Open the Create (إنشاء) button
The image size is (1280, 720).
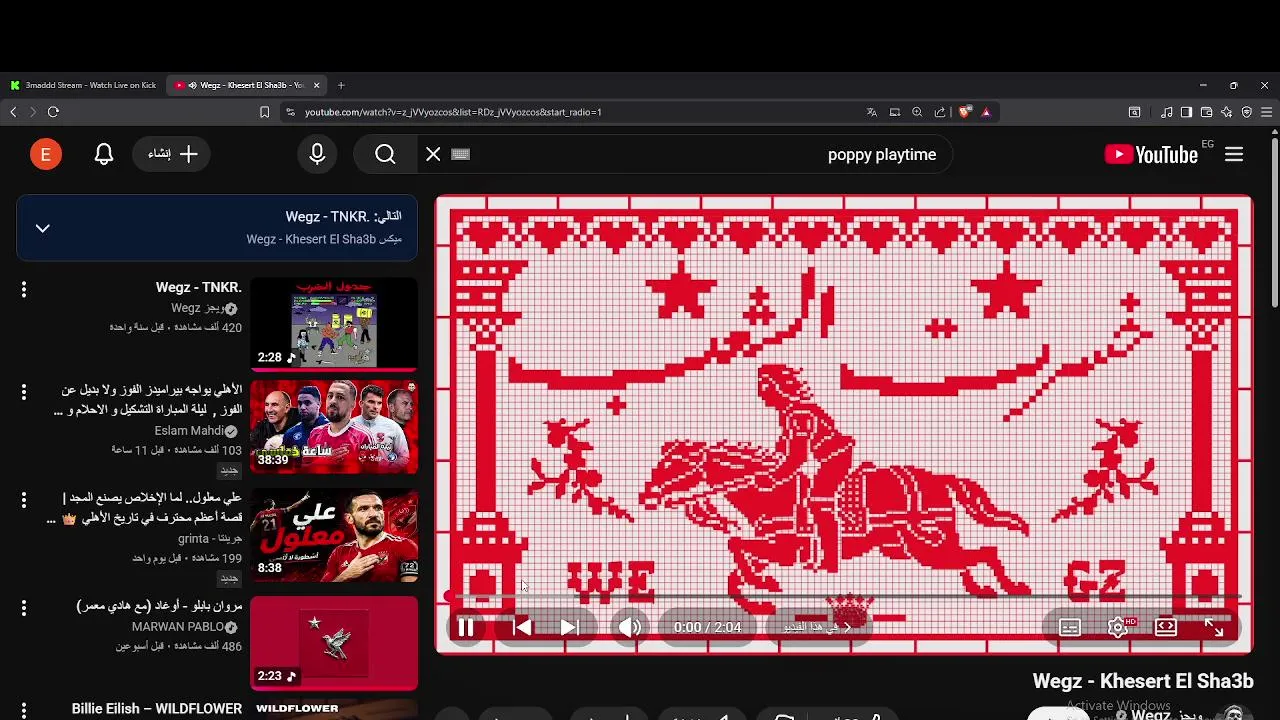(x=173, y=154)
